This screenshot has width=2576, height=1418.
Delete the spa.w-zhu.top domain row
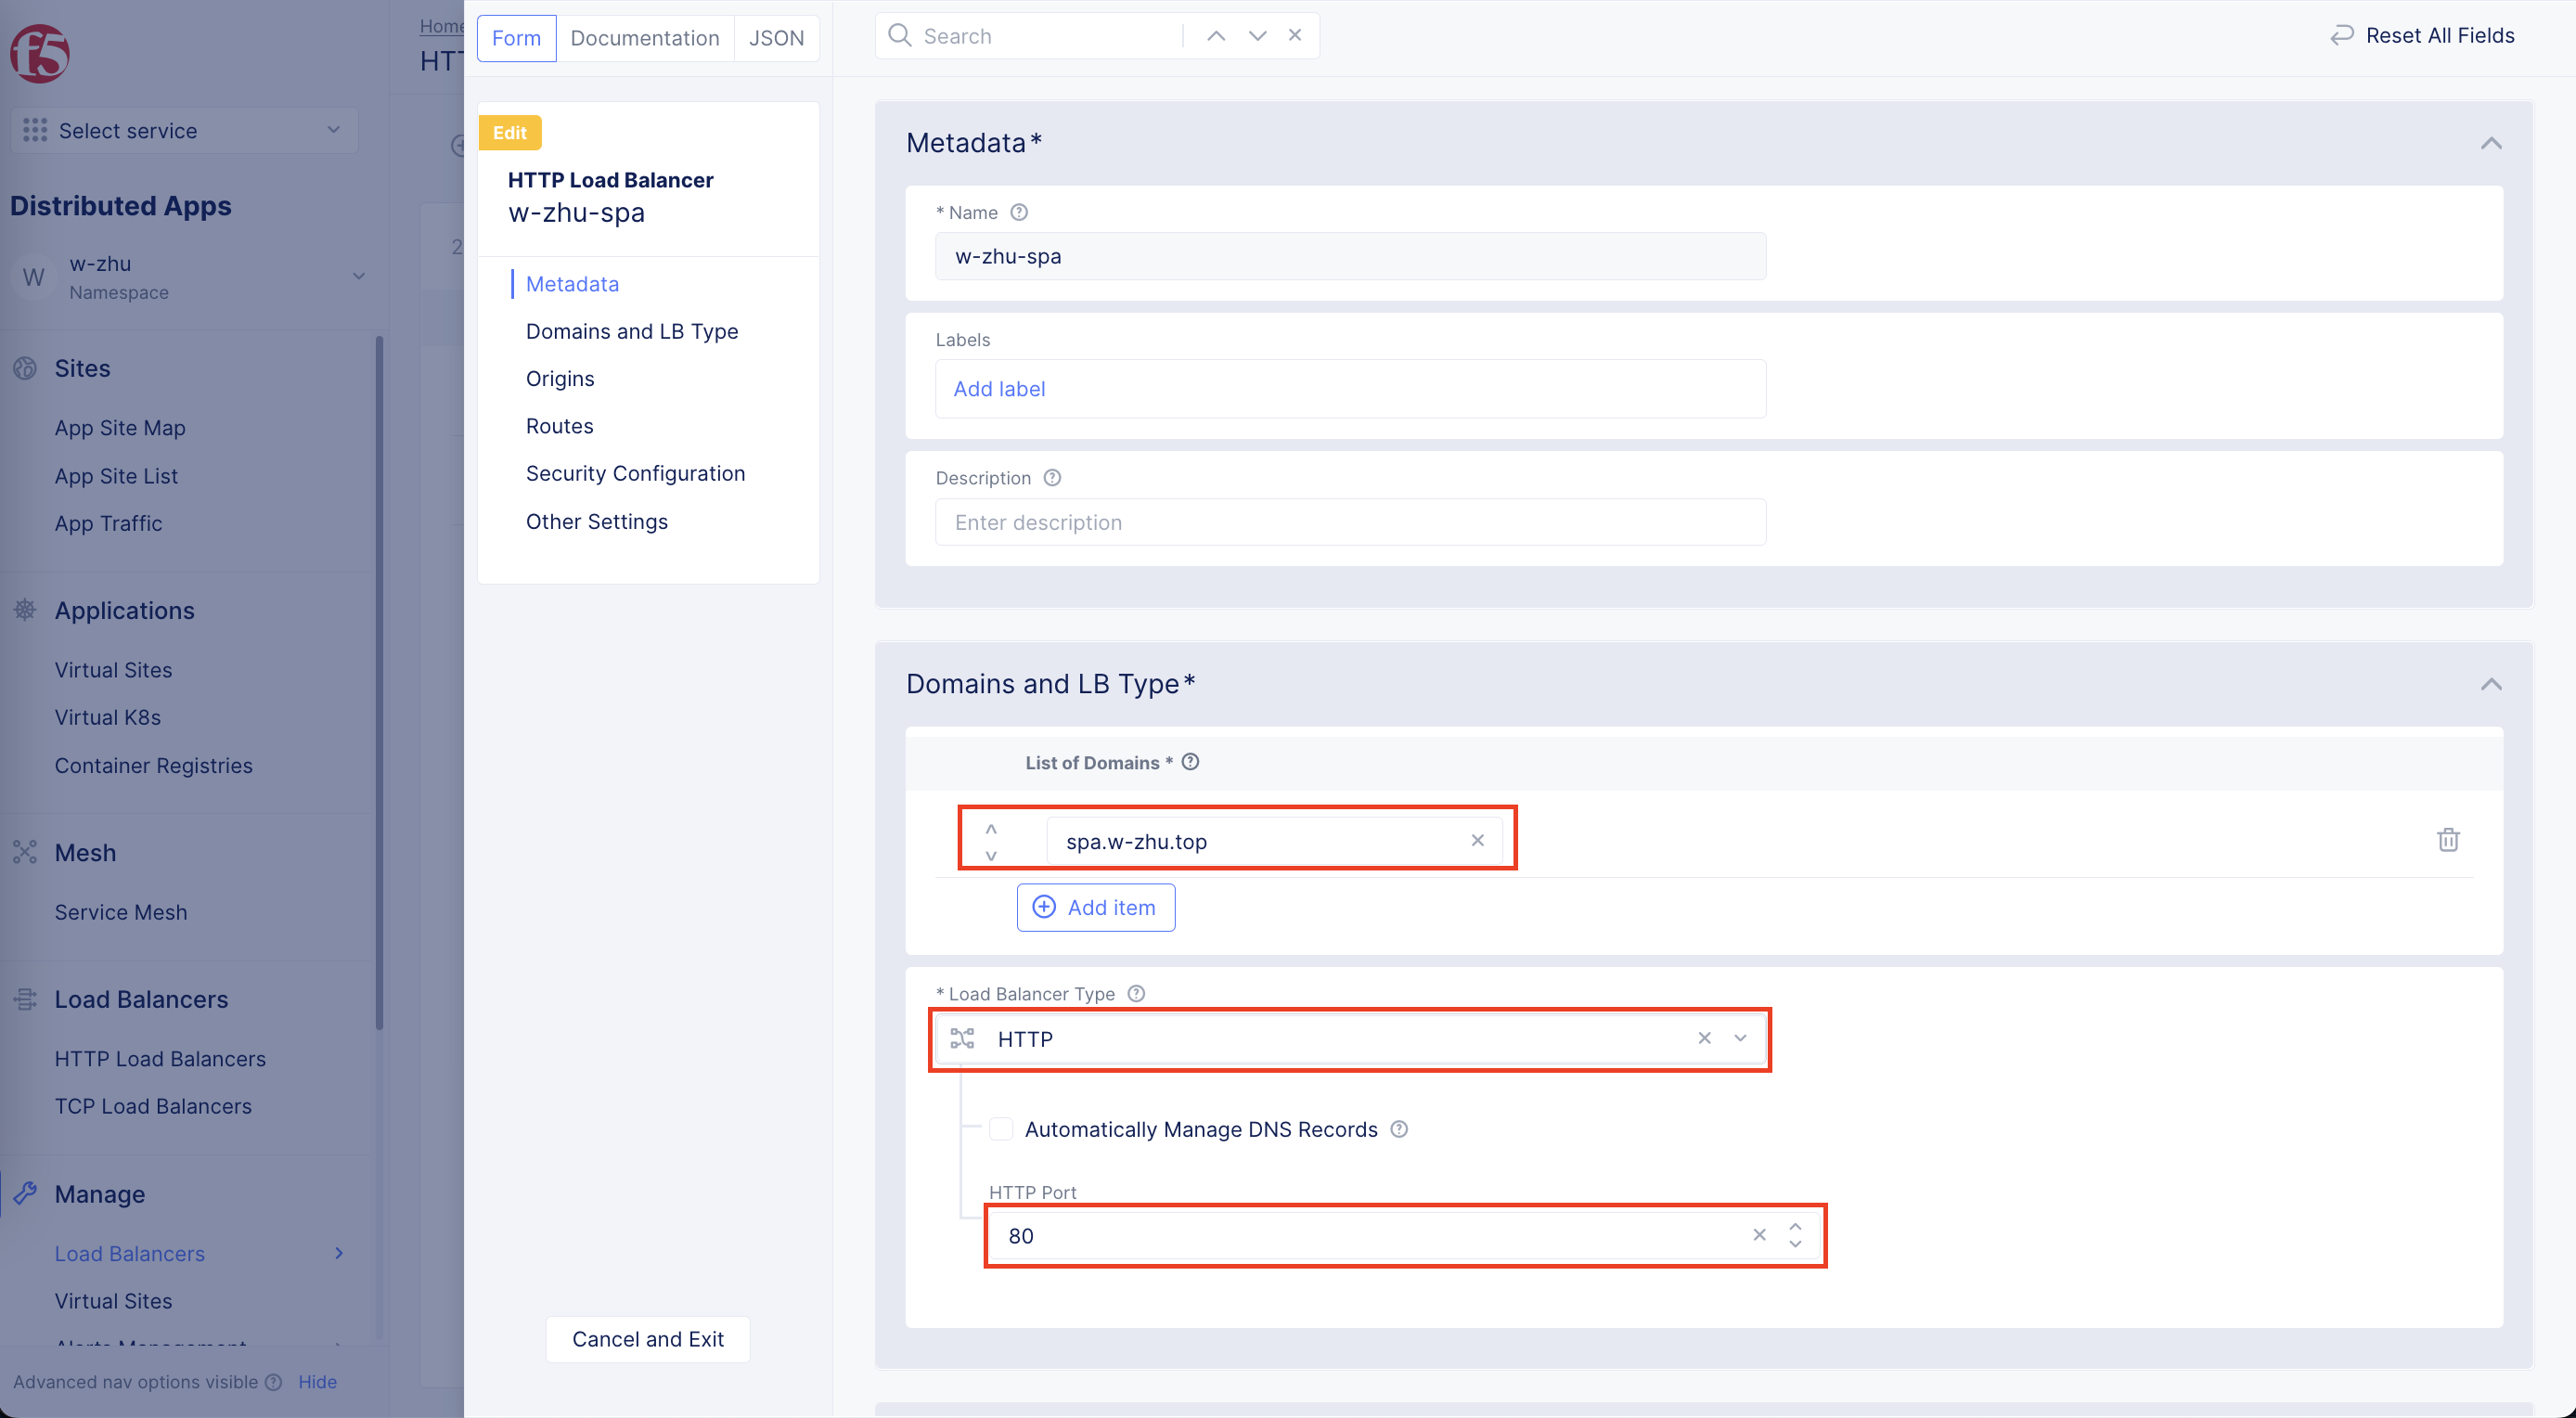(2447, 840)
